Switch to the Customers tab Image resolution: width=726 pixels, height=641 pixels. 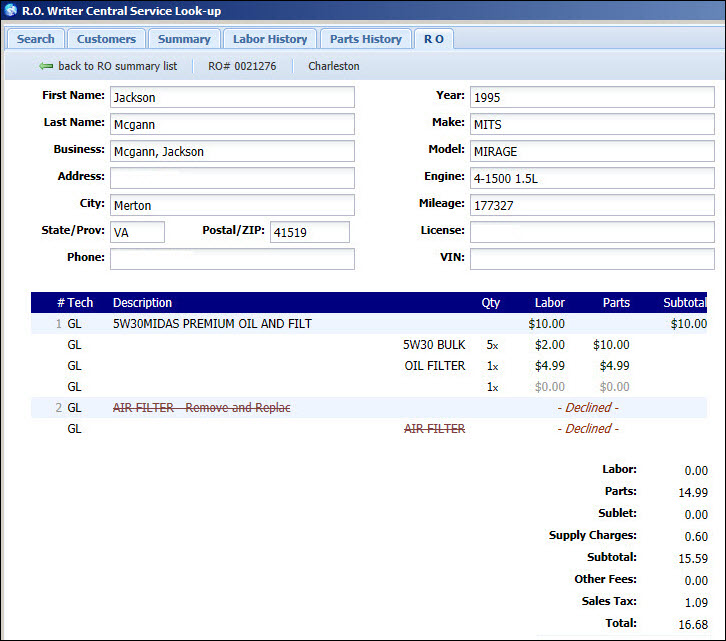click(x=106, y=39)
